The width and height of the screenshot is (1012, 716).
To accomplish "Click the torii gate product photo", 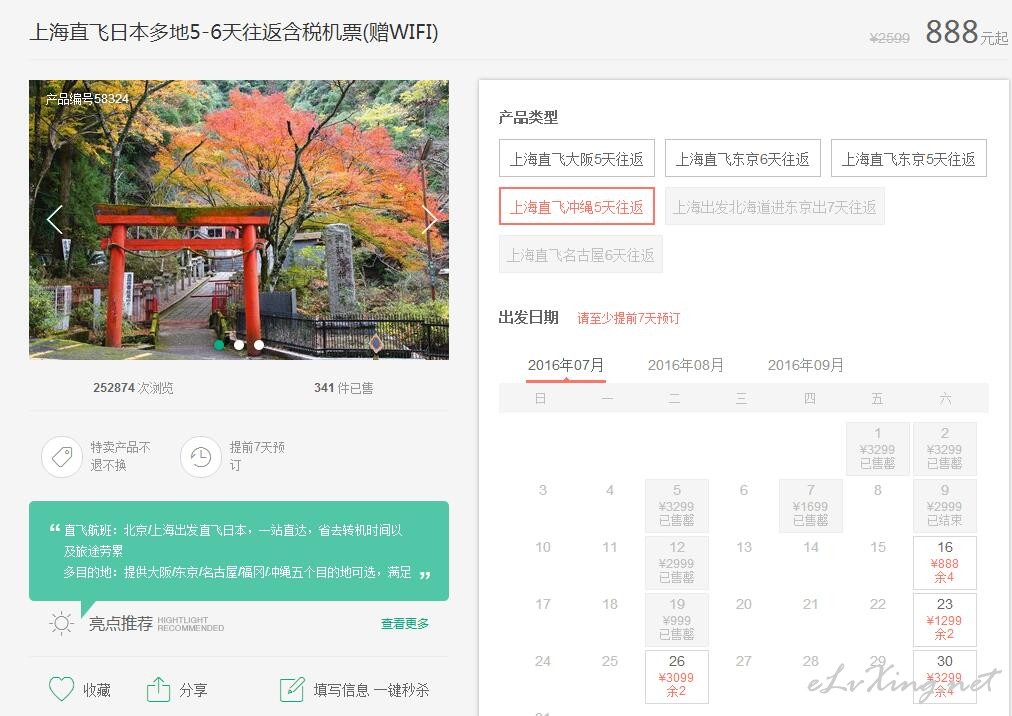I will click(x=239, y=220).
